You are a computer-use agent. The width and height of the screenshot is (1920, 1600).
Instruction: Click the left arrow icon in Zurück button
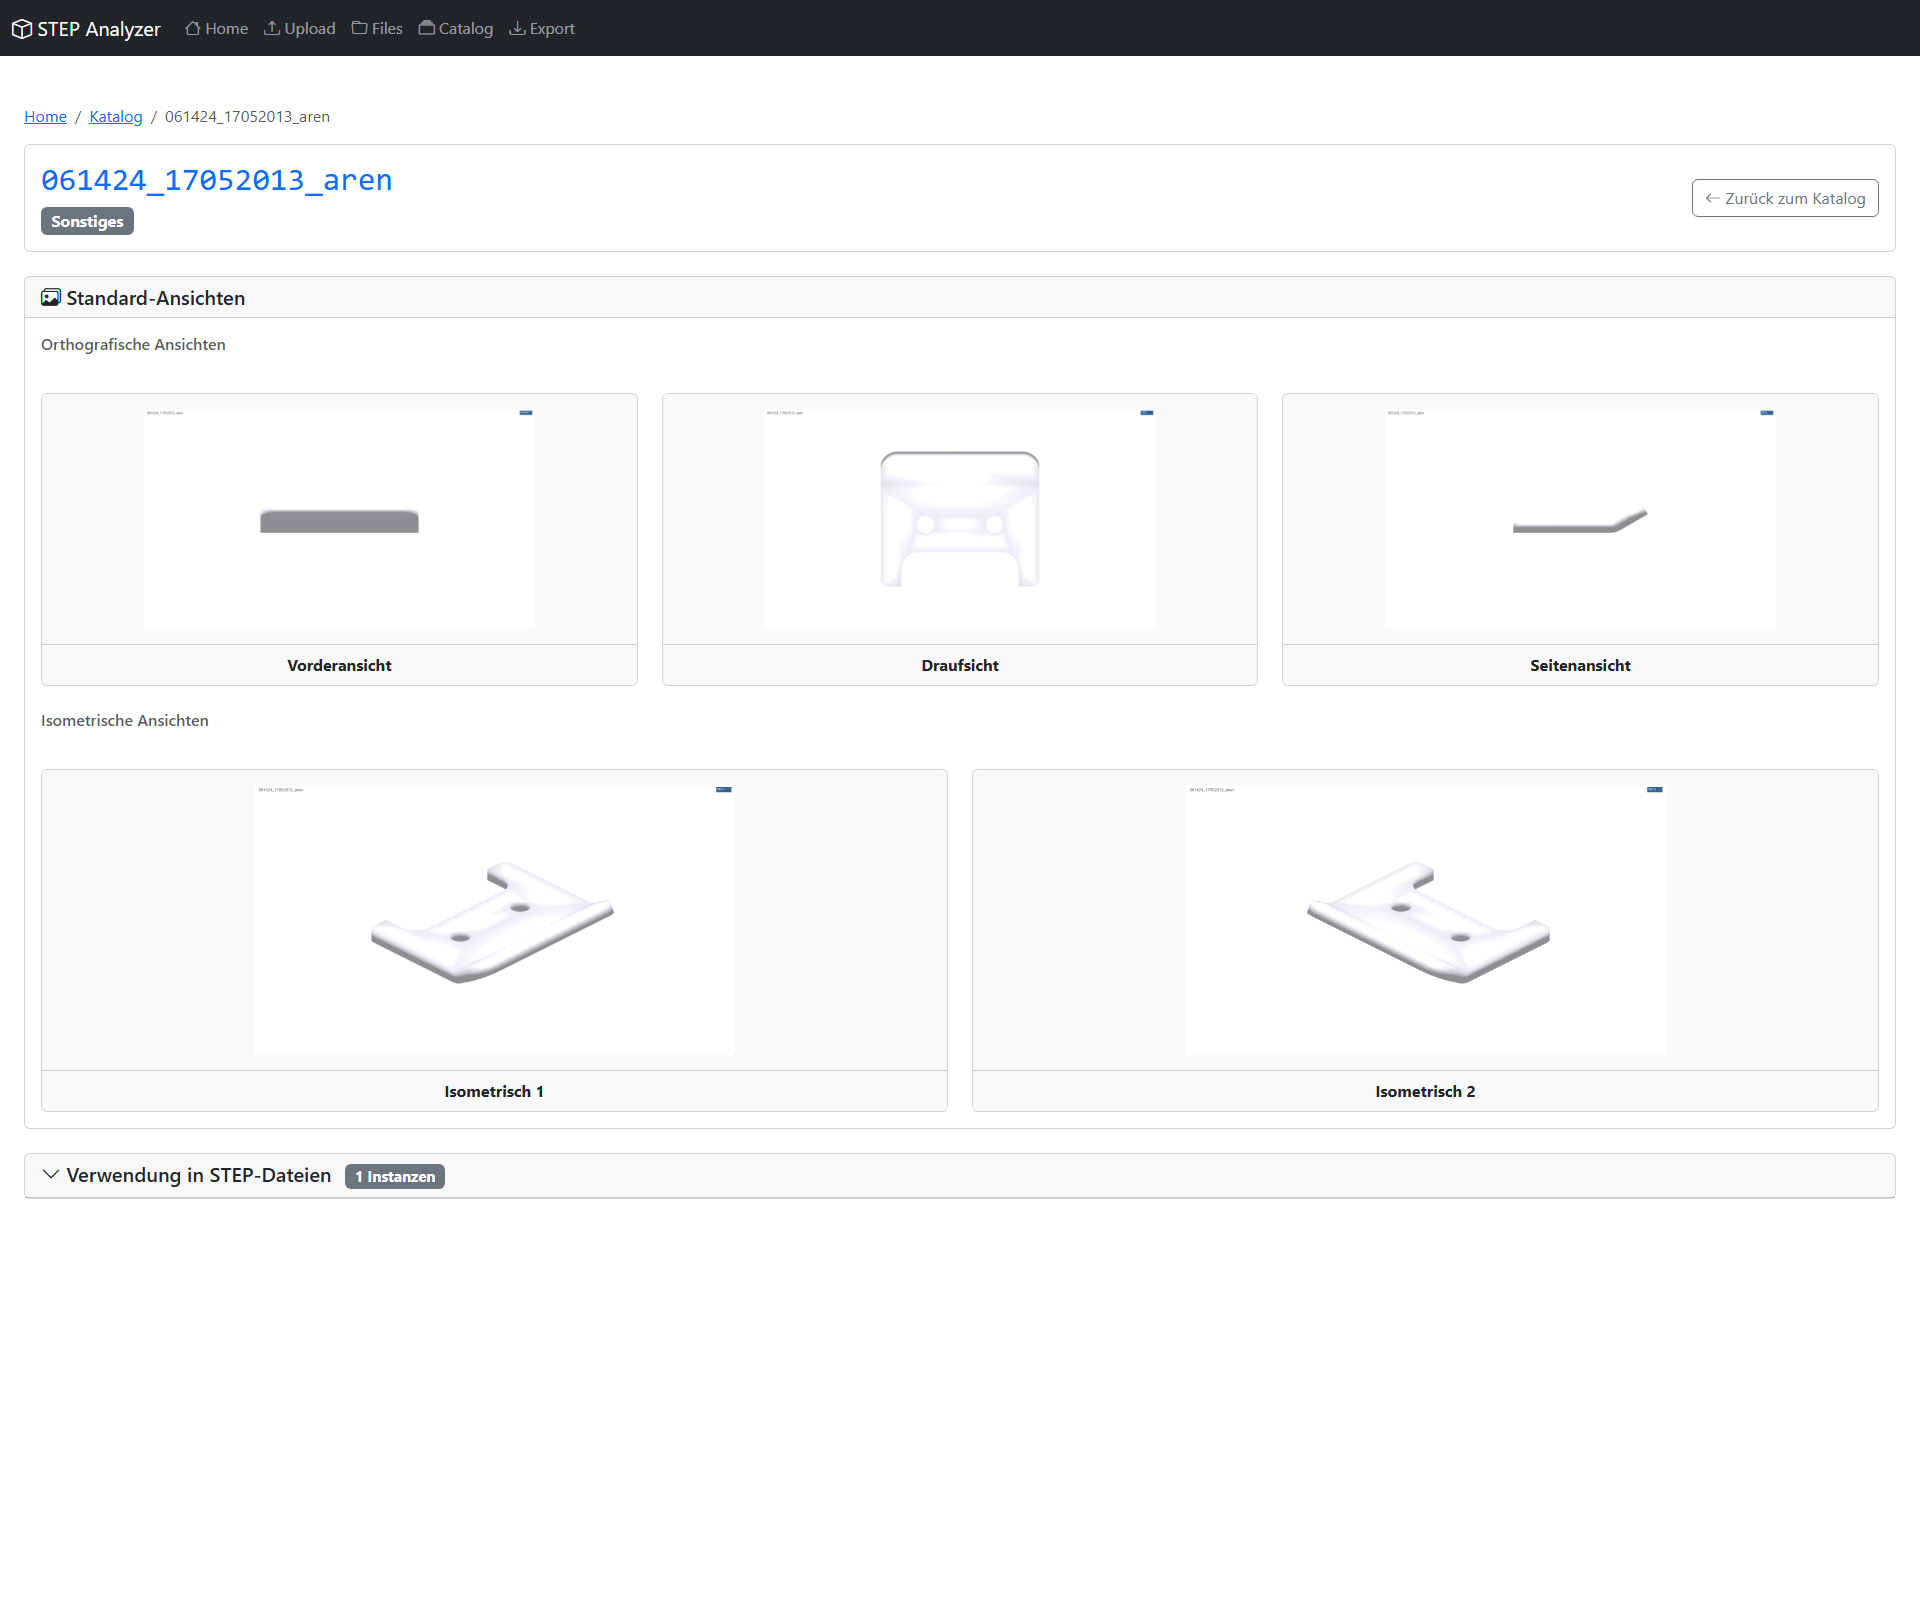coord(1712,198)
